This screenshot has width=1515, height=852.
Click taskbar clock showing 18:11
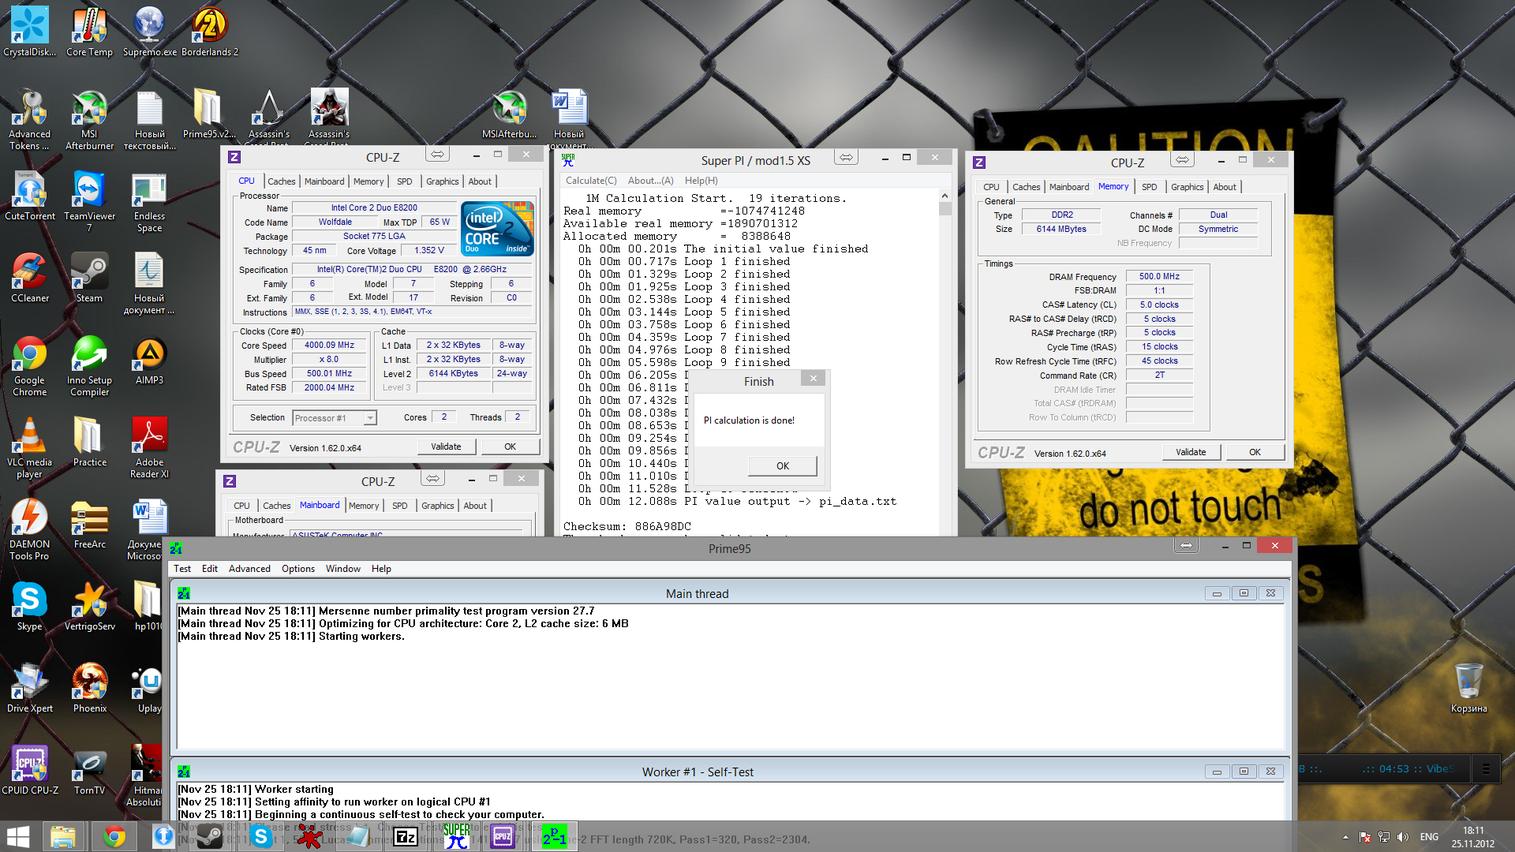point(1474,837)
